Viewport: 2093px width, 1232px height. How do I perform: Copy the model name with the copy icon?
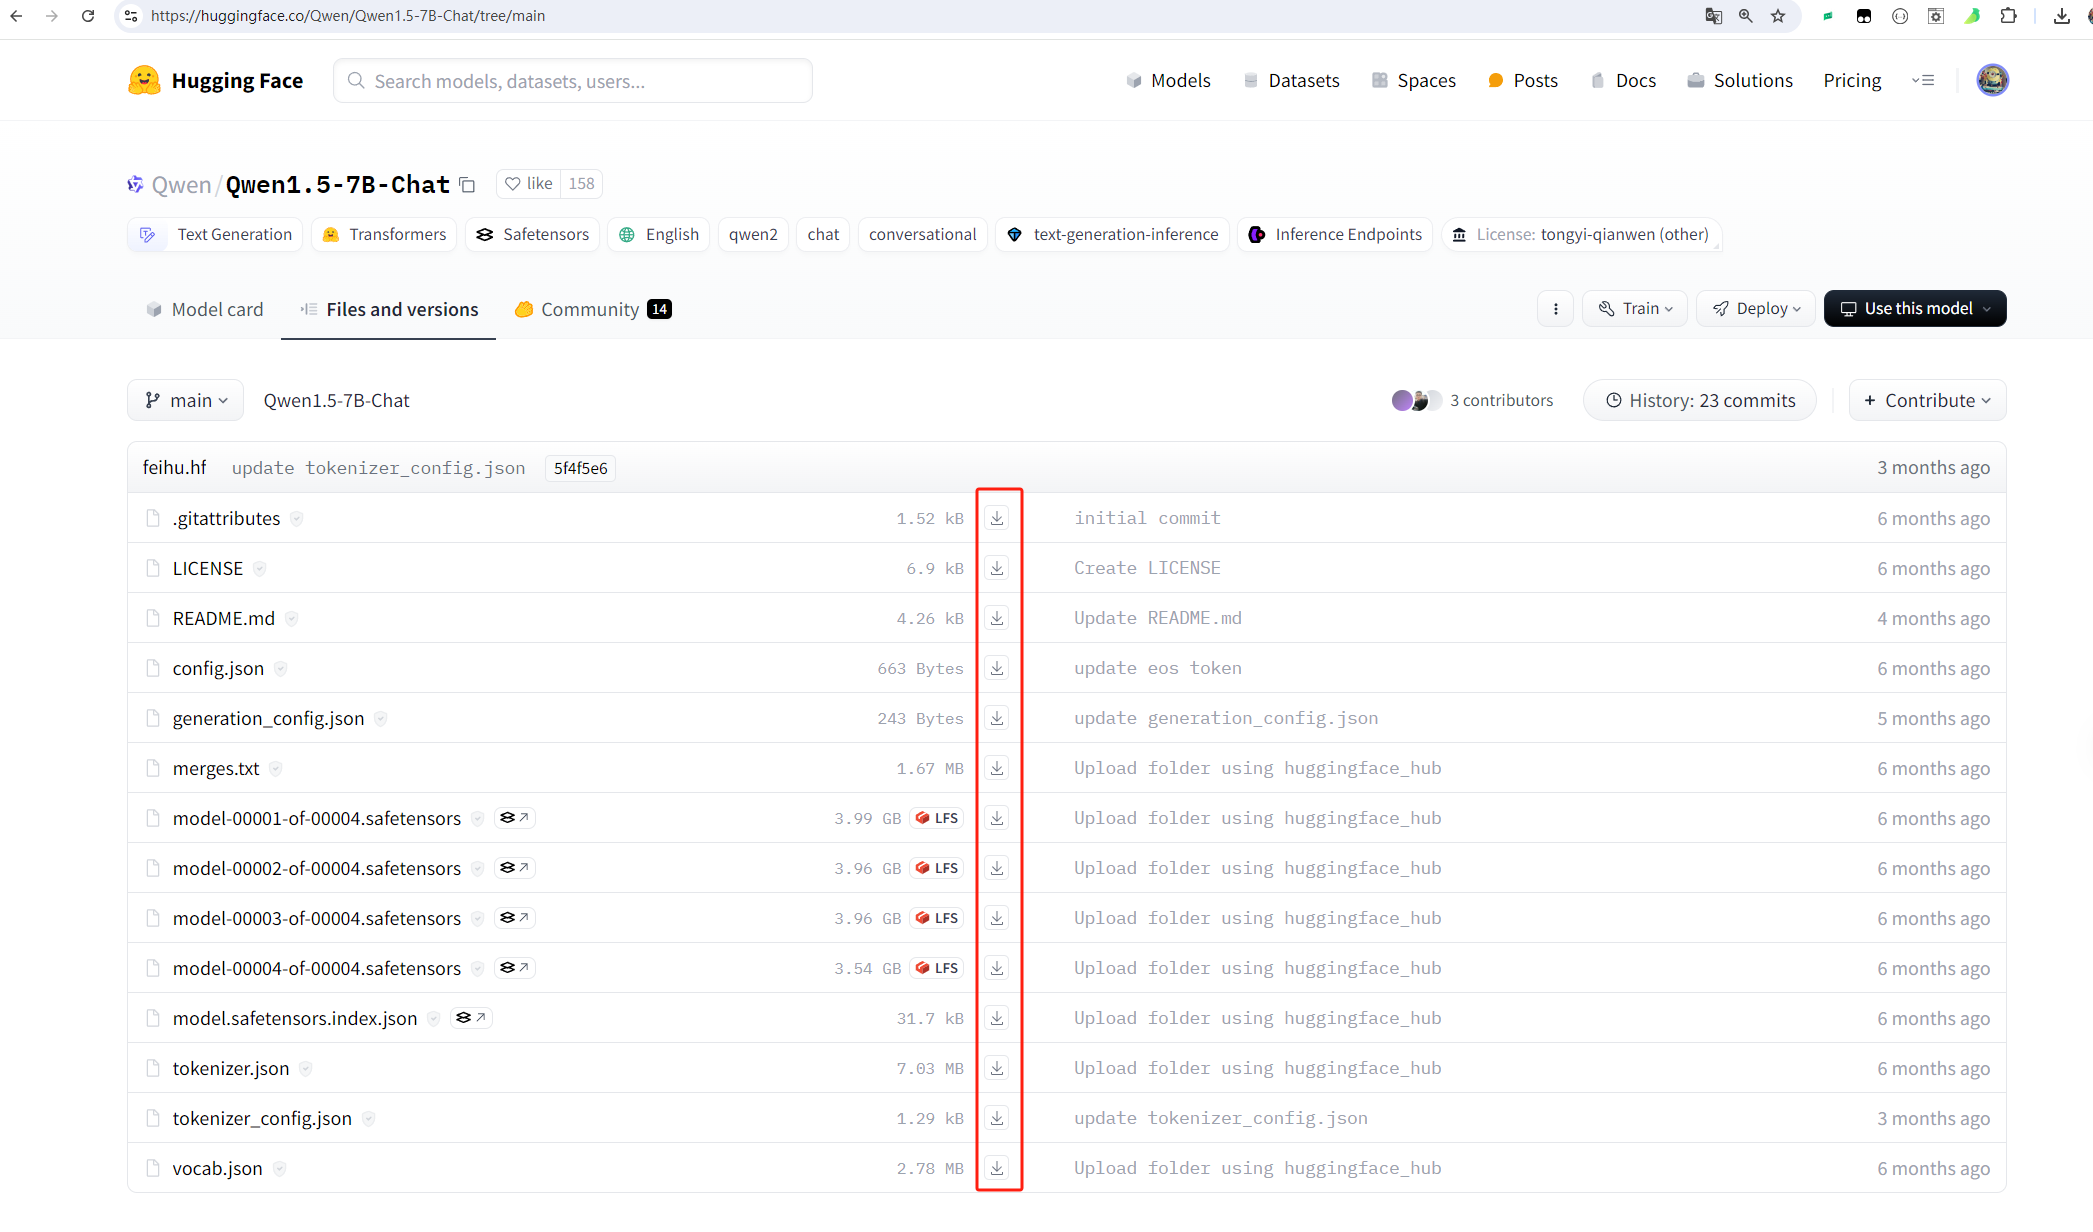467,185
